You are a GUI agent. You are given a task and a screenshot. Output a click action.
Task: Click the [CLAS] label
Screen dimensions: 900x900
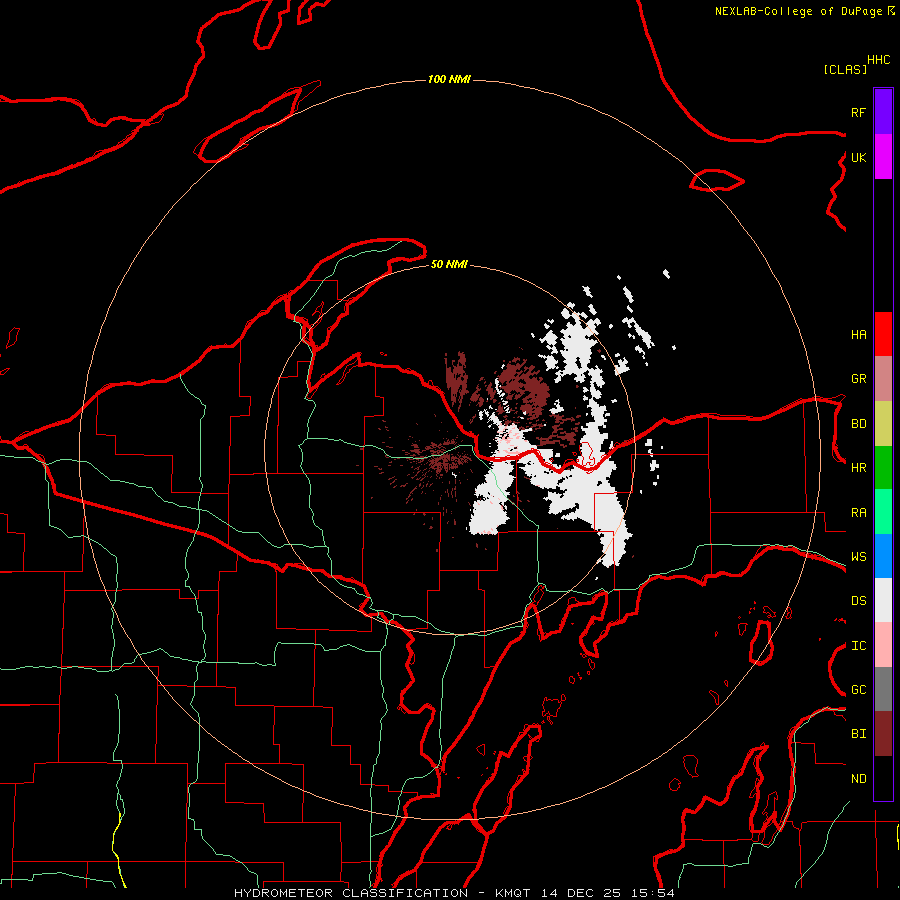pos(845,69)
